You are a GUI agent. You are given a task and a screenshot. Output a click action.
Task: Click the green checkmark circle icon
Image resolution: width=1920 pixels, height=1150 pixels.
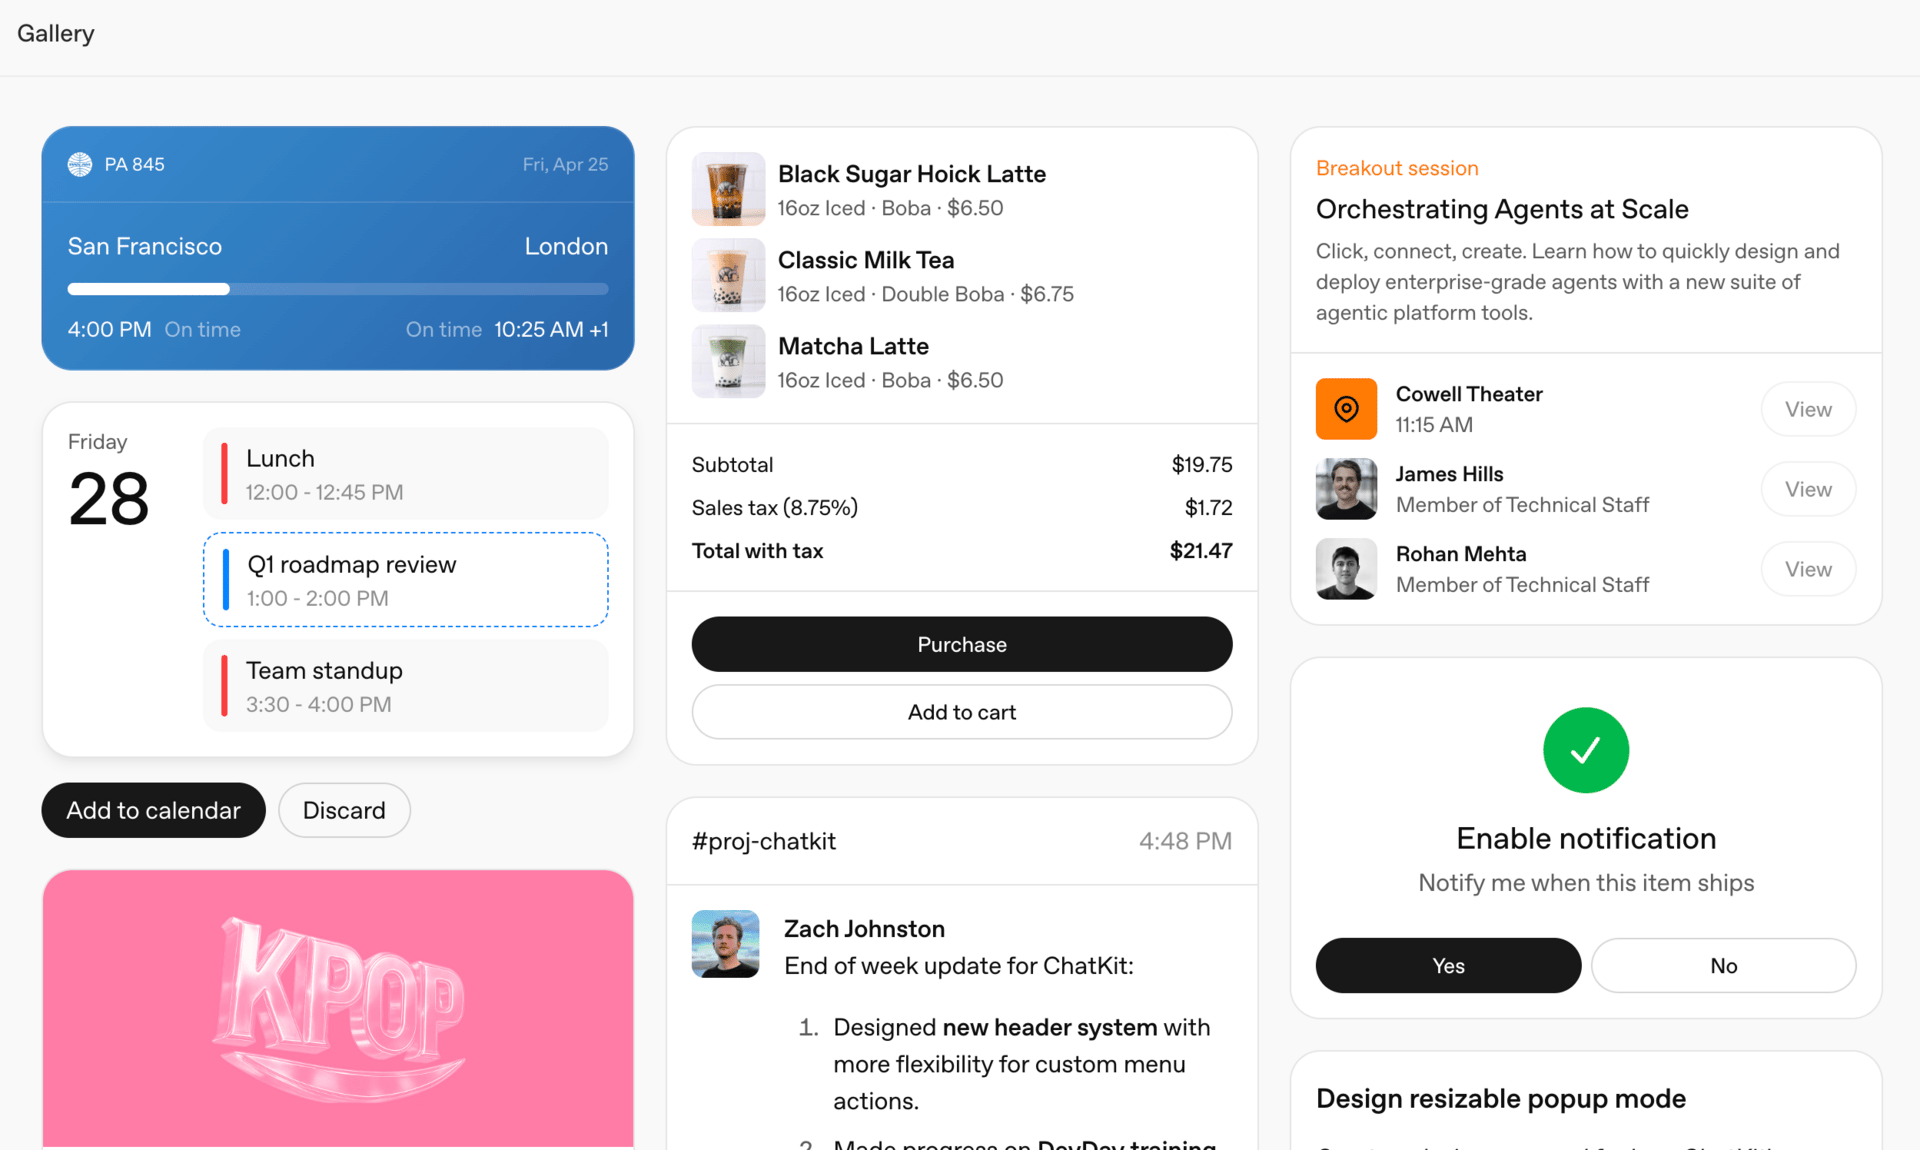point(1585,750)
